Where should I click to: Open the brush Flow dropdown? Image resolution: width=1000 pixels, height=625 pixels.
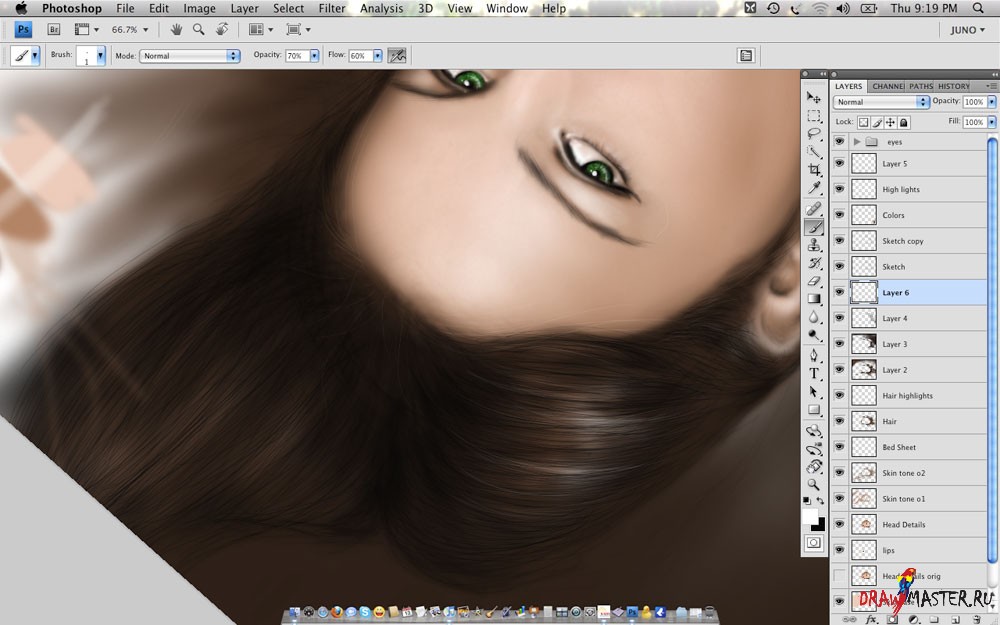pyautogui.click(x=378, y=56)
